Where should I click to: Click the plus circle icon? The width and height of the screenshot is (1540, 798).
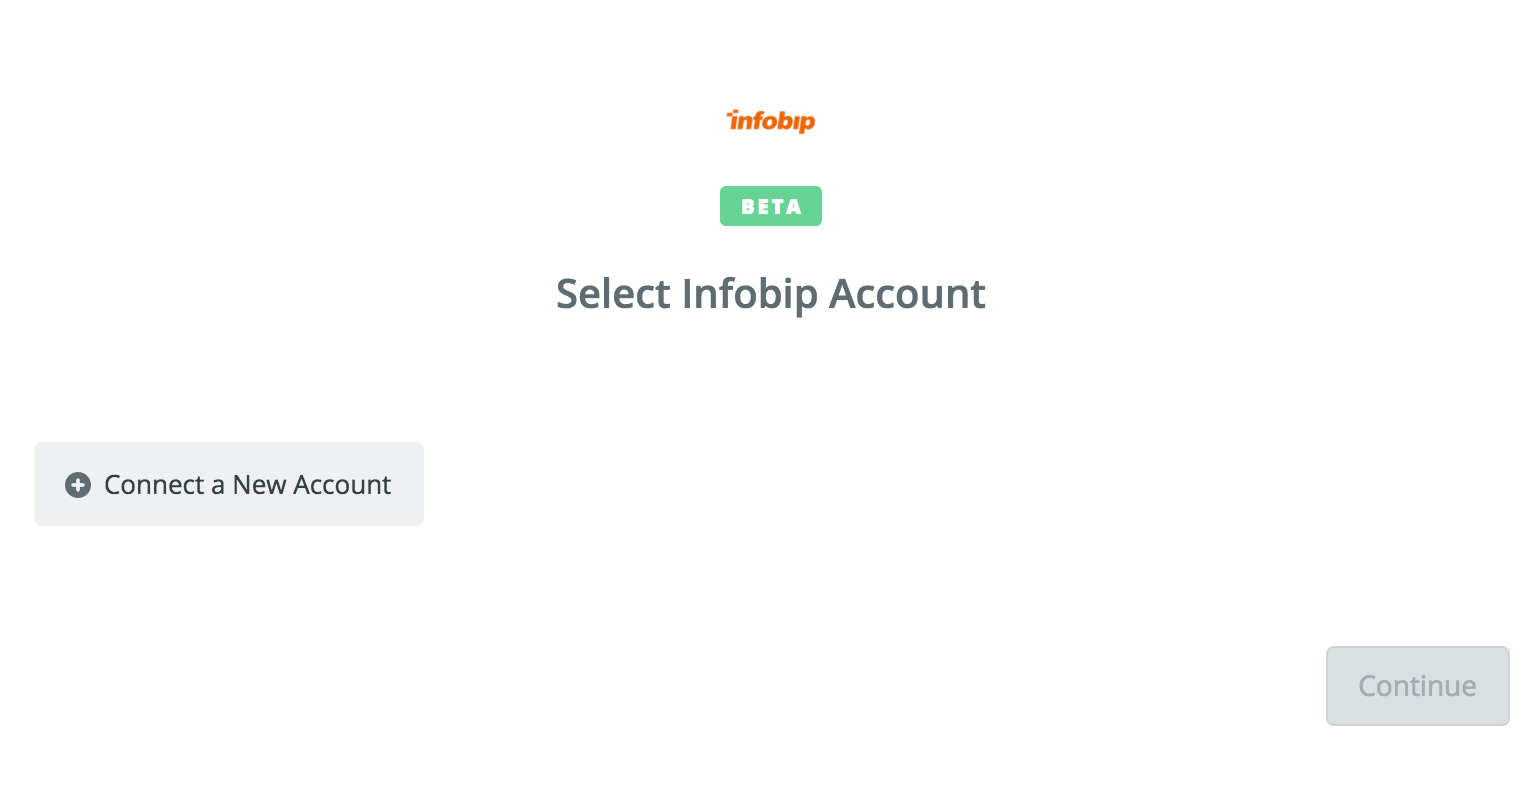tap(78, 485)
